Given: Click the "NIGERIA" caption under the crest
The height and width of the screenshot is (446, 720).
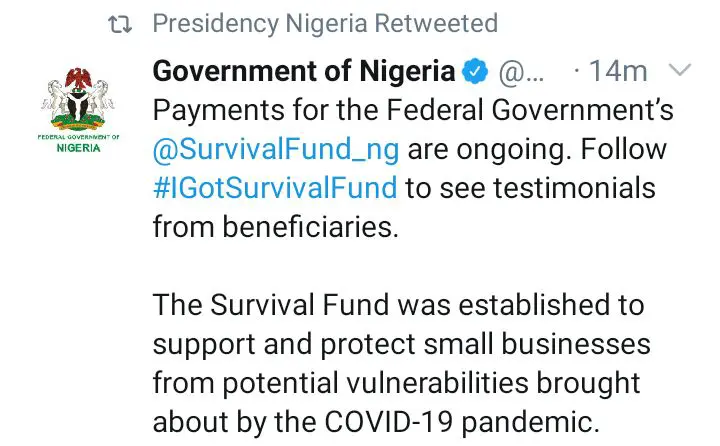Looking at the screenshot, I should pyautogui.click(x=77, y=150).
